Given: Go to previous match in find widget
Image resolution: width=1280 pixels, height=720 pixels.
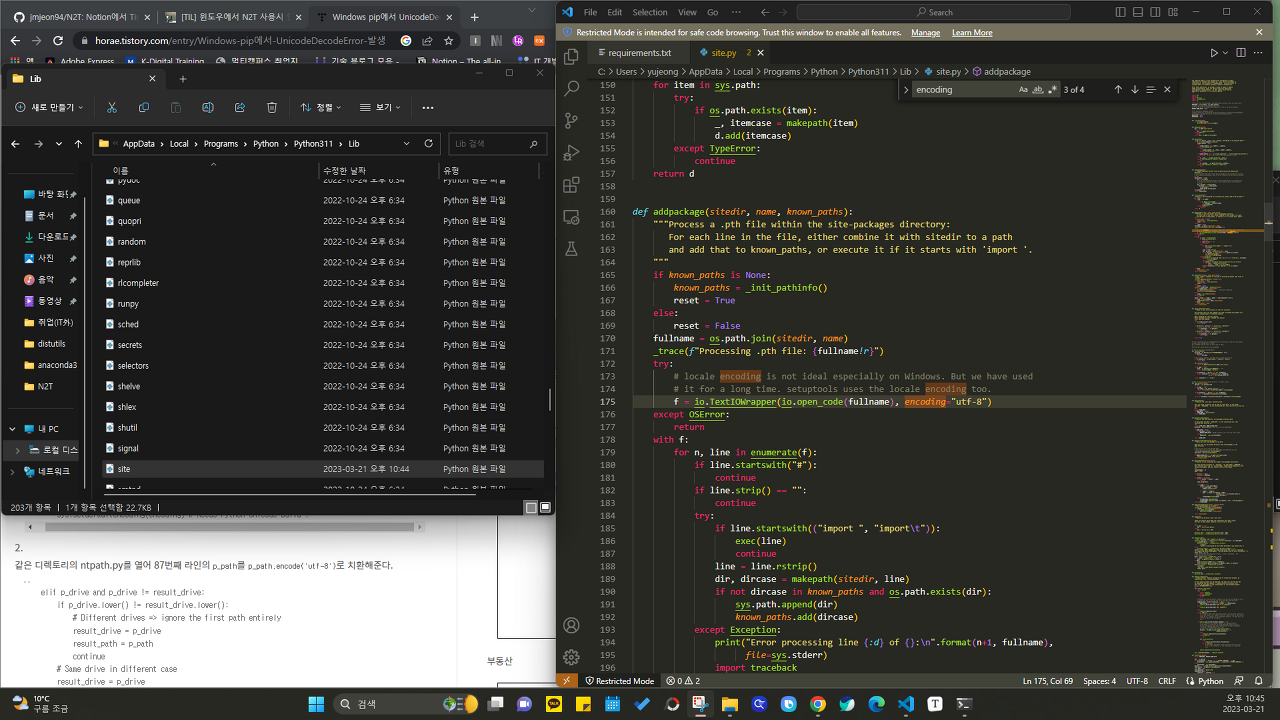Looking at the screenshot, I should pyautogui.click(x=1118, y=89).
